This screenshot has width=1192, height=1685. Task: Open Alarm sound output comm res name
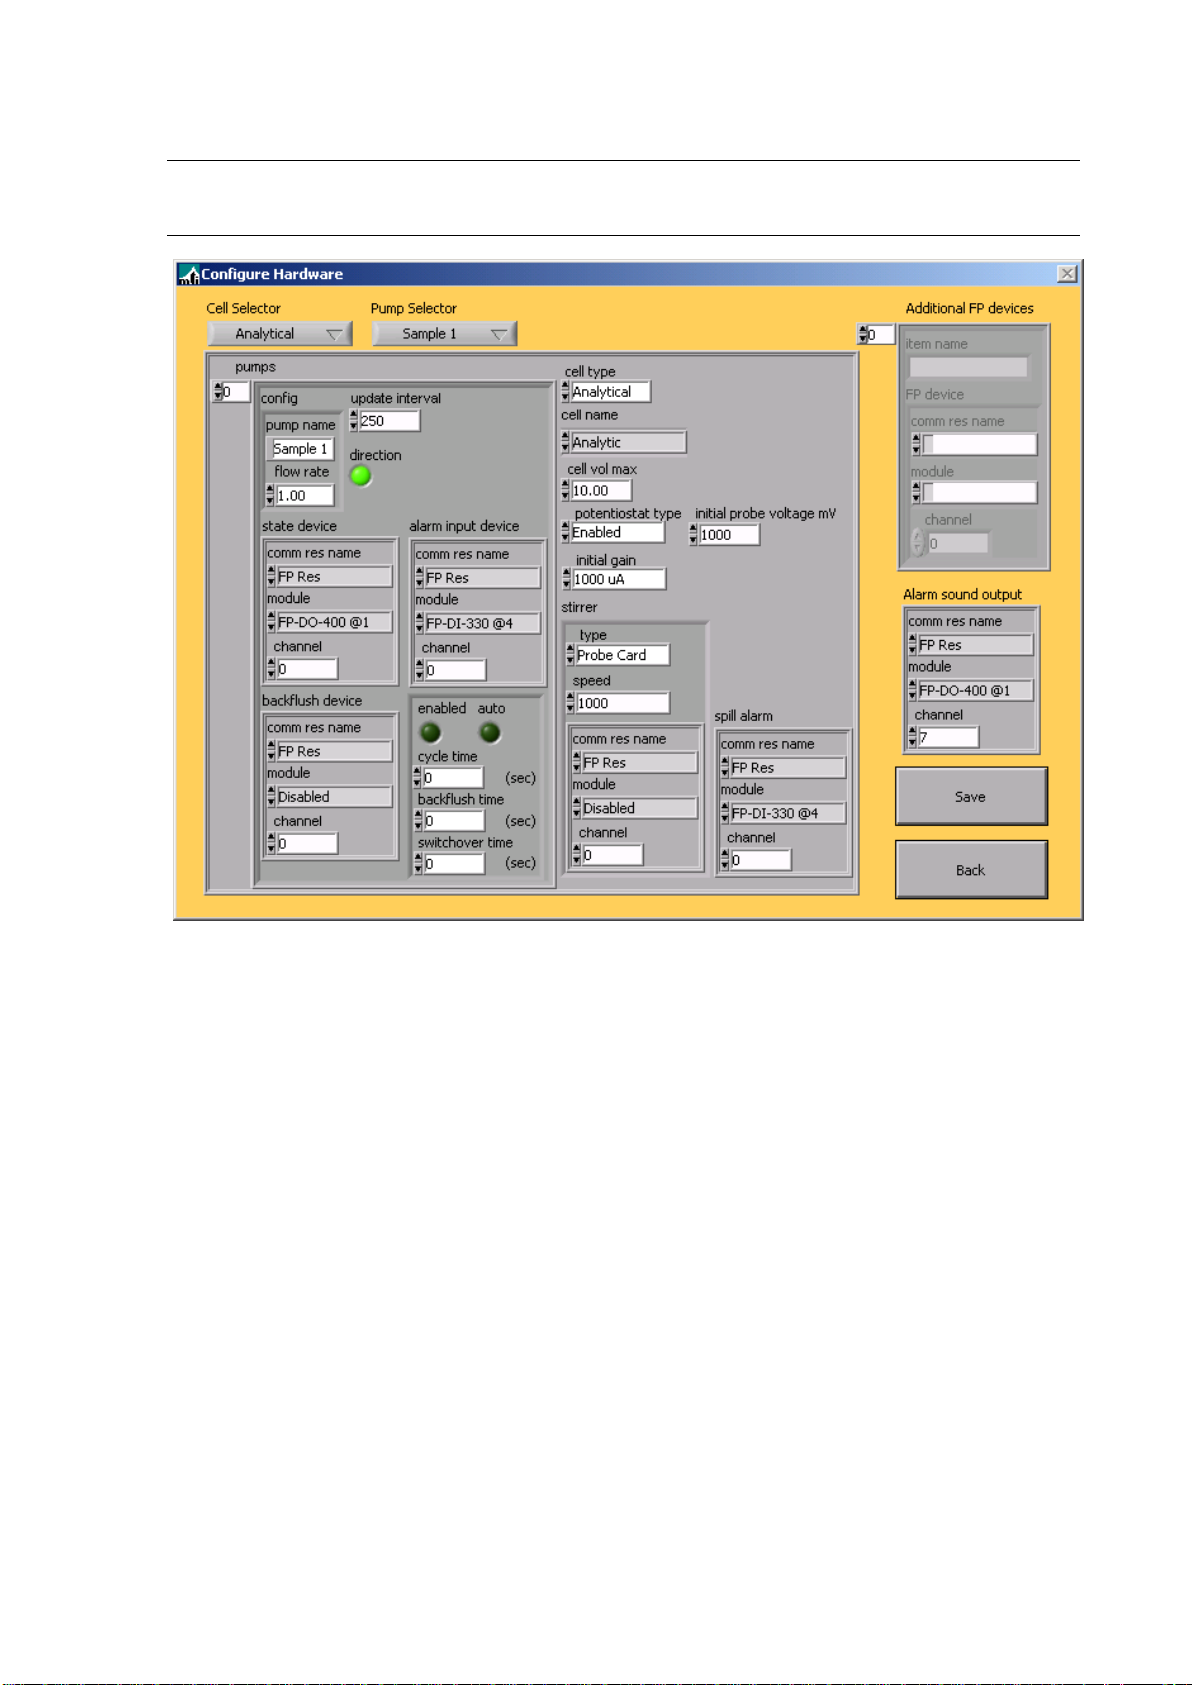(x=975, y=645)
